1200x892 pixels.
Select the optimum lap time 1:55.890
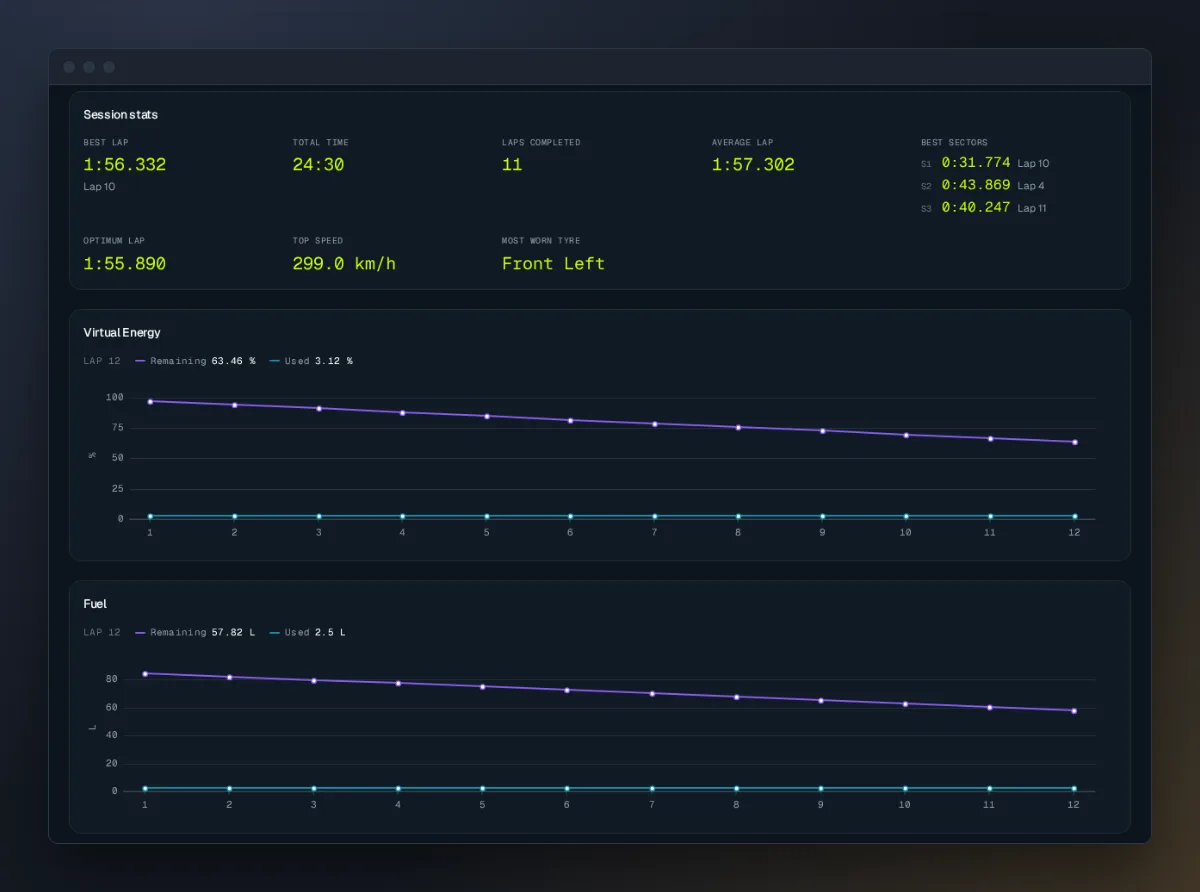pos(125,264)
